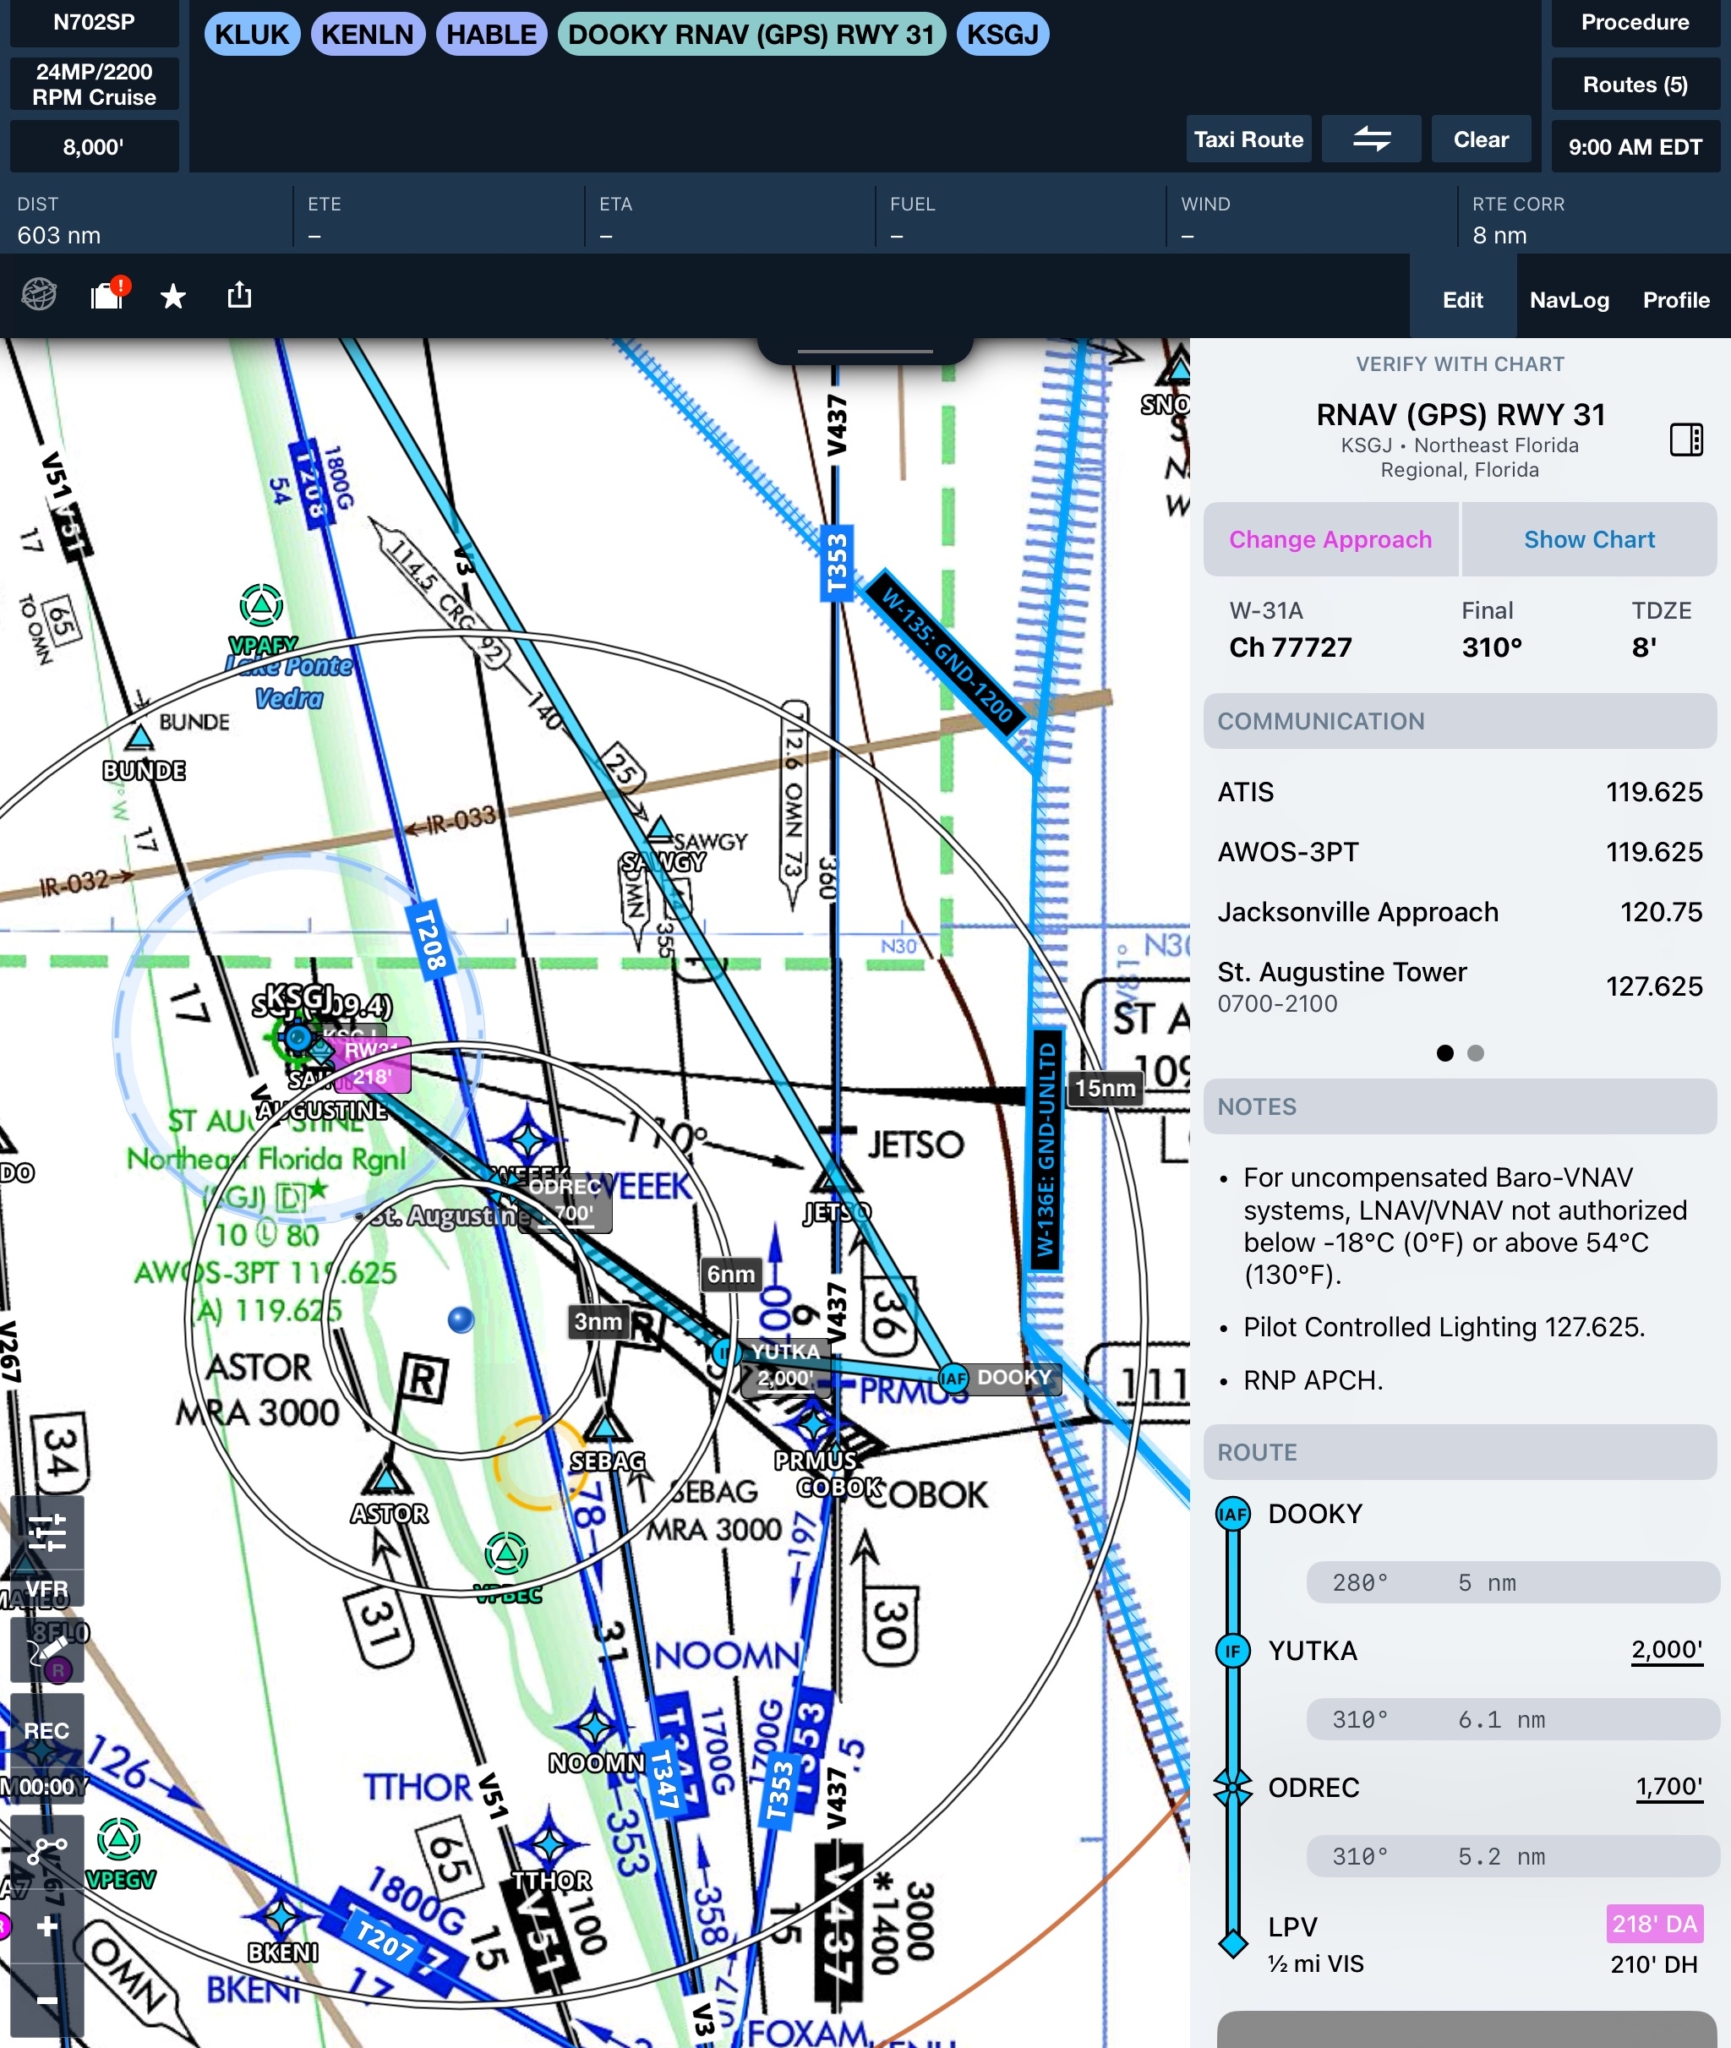Screen dimensions: 1731x2048
Task: Clear the current route
Action: [1481, 139]
